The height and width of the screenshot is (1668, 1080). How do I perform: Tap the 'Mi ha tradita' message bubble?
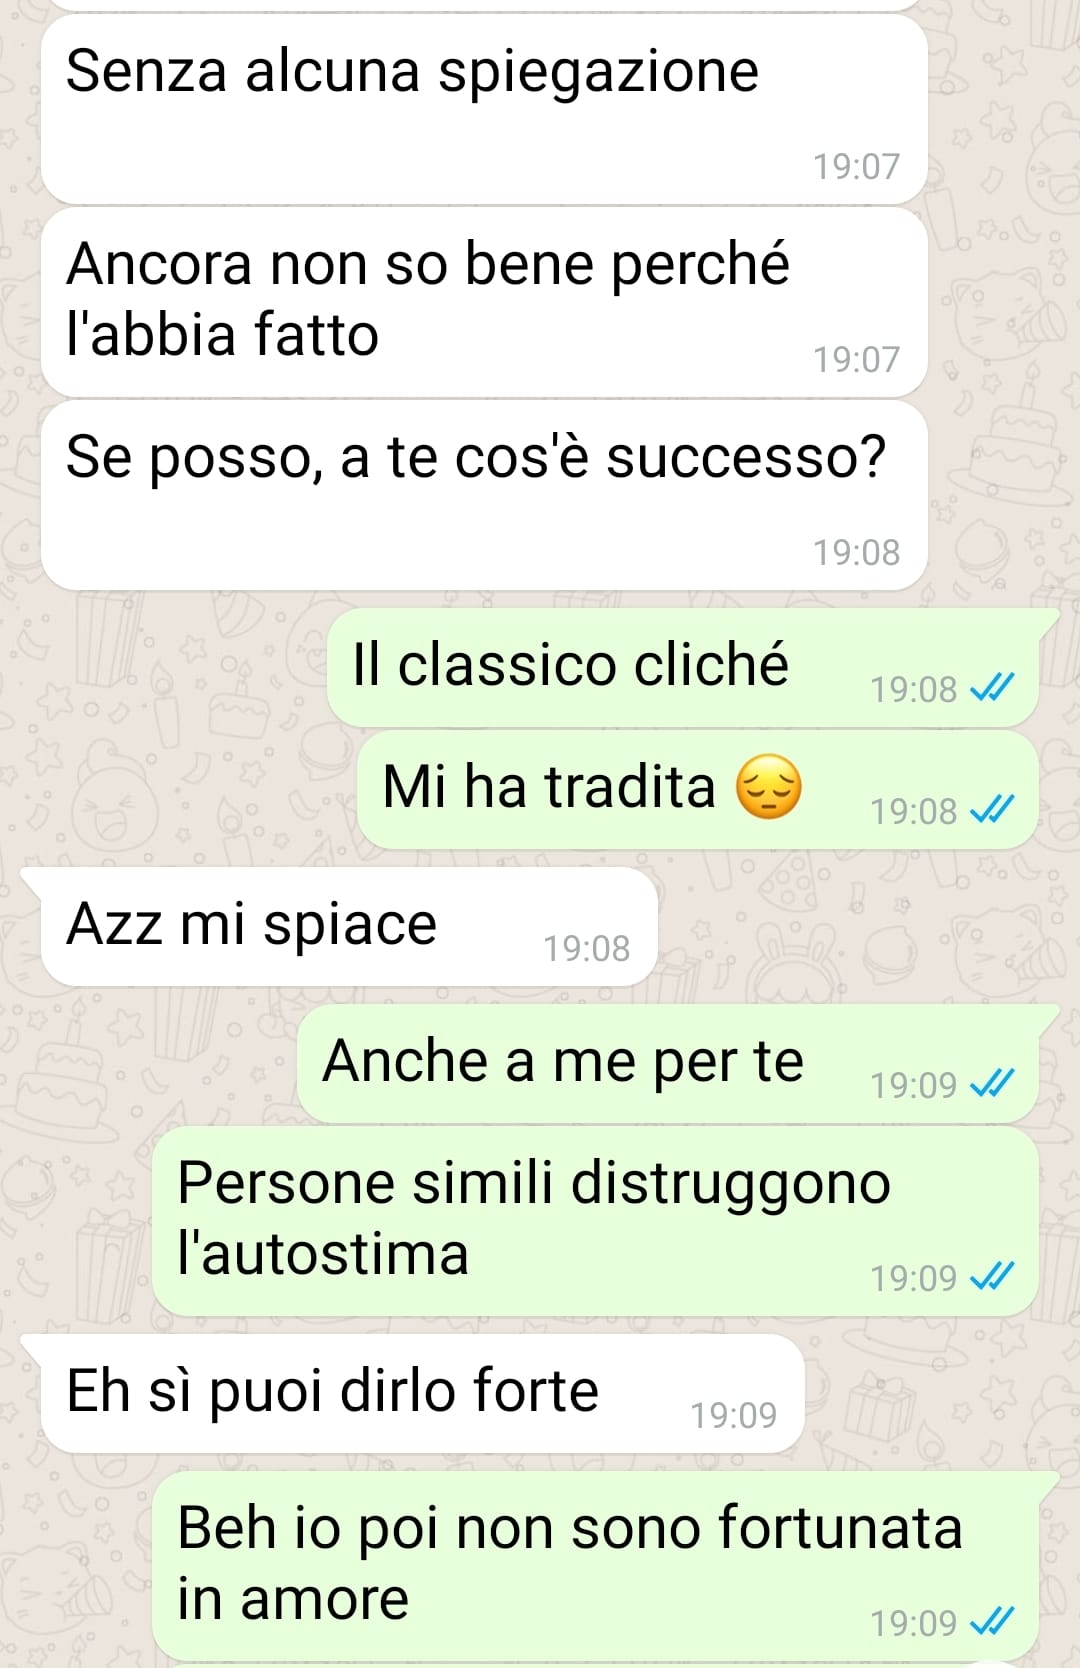[698, 790]
